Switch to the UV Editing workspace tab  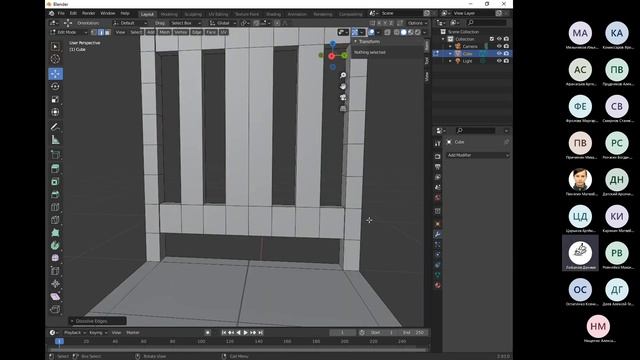tap(218, 14)
